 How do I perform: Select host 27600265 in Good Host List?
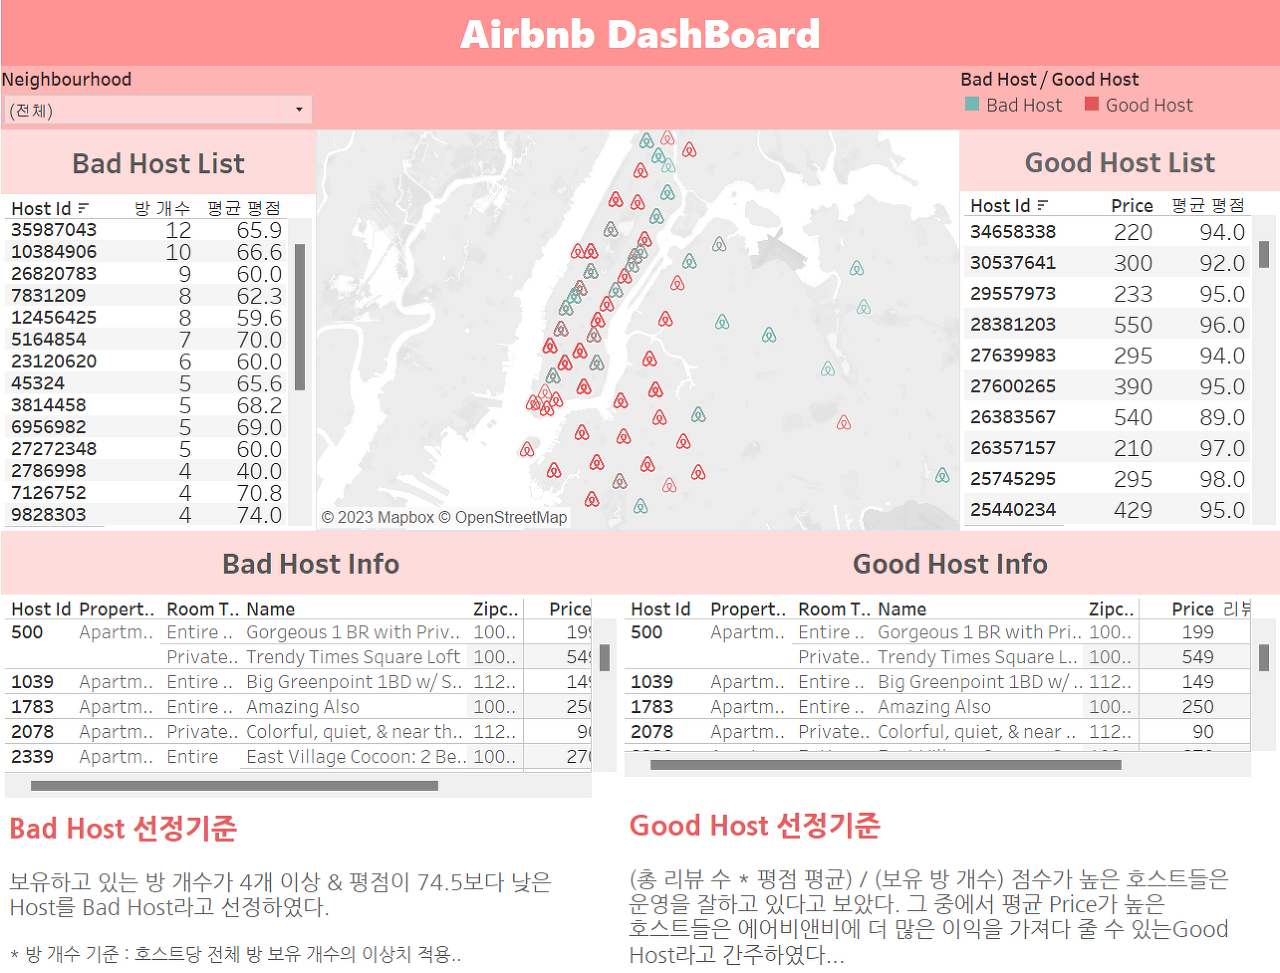point(1013,387)
